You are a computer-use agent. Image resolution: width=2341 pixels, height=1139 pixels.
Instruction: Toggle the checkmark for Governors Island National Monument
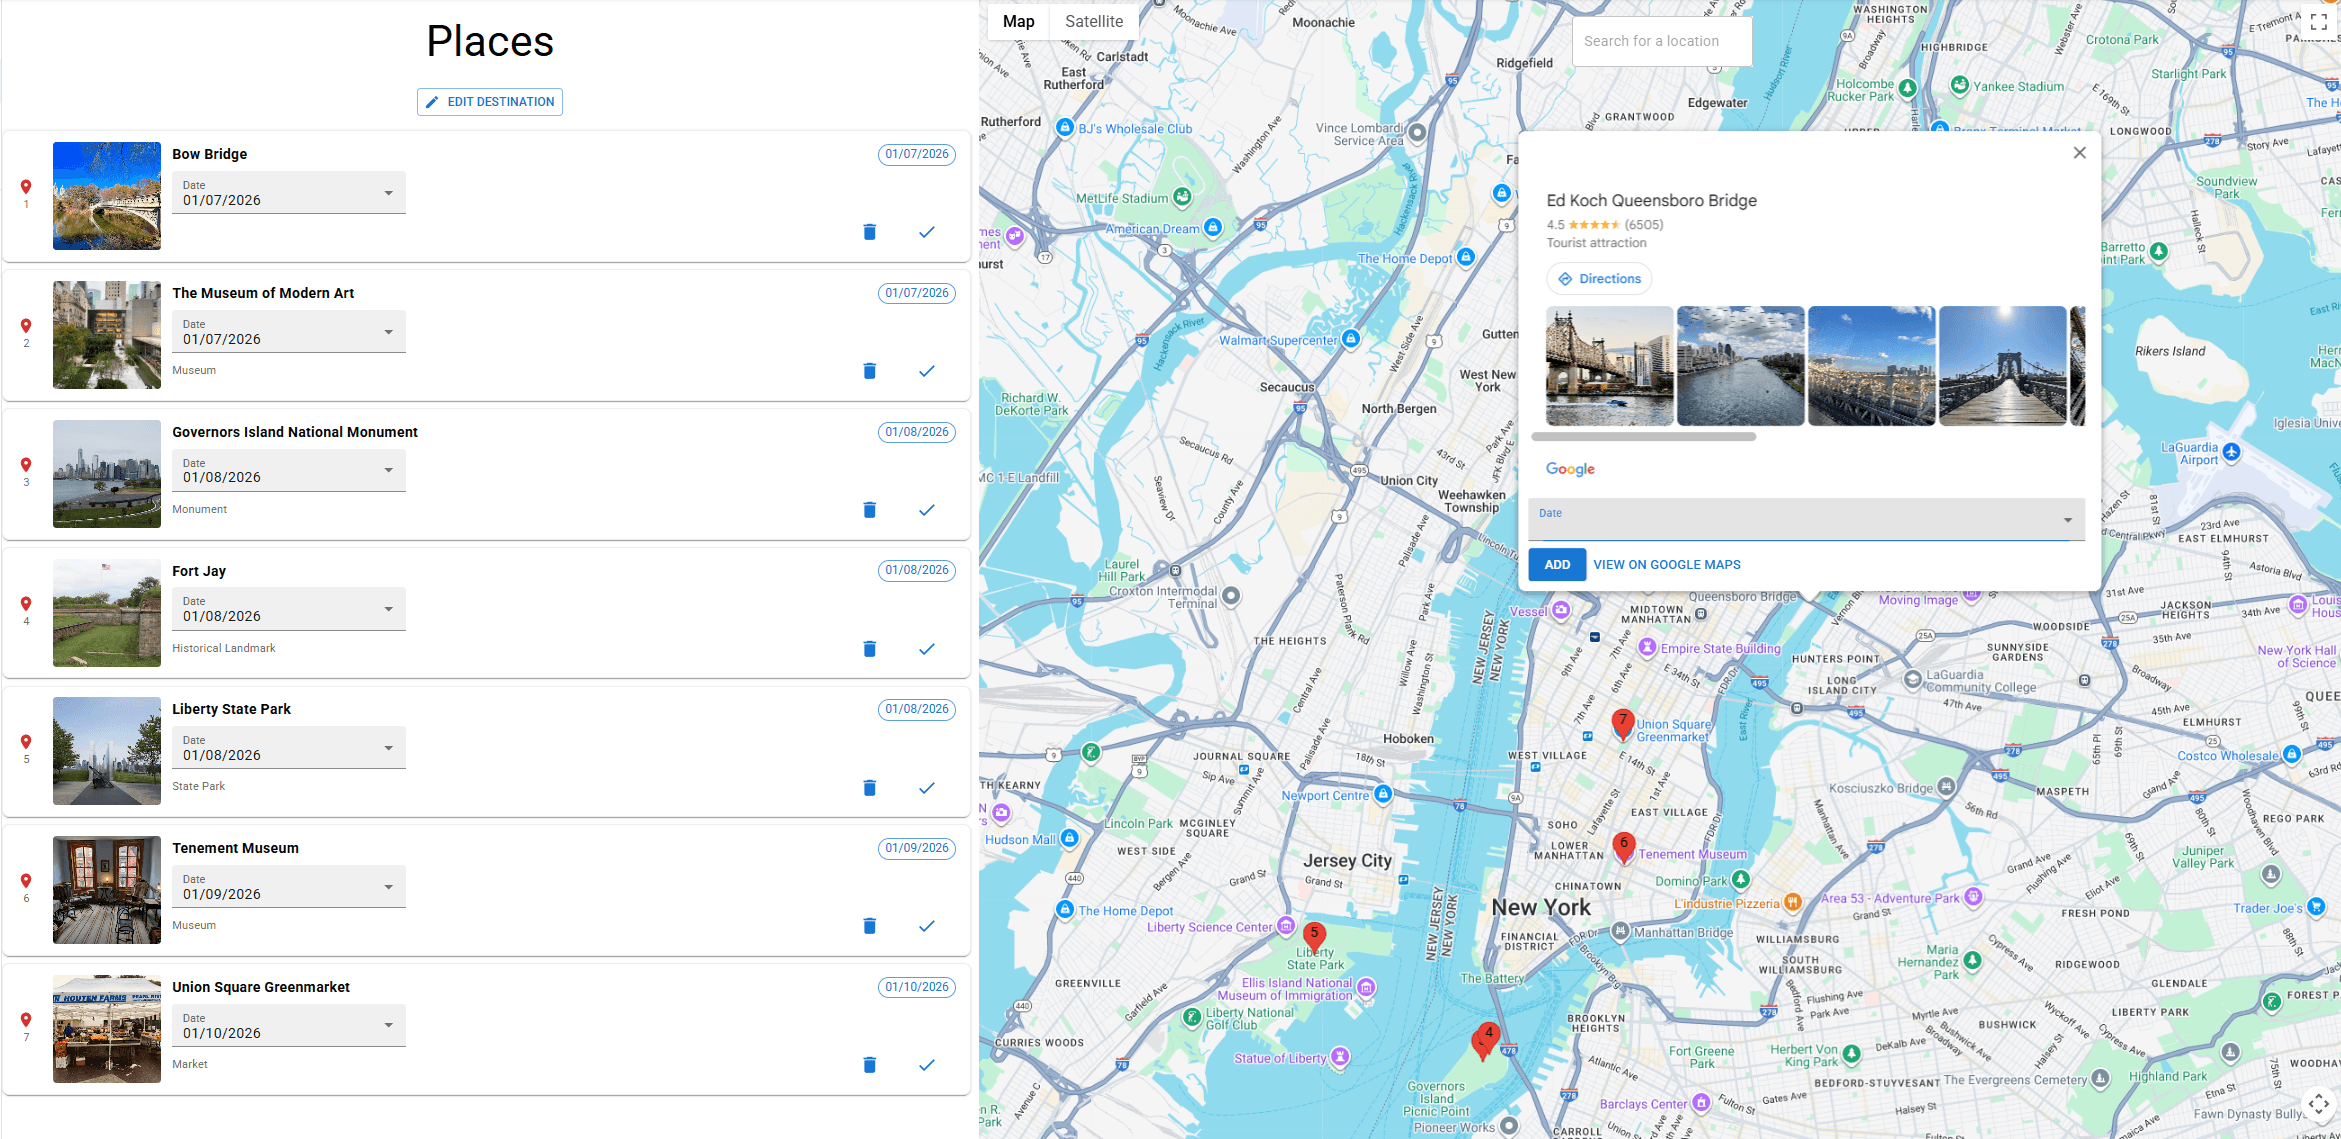click(x=926, y=509)
